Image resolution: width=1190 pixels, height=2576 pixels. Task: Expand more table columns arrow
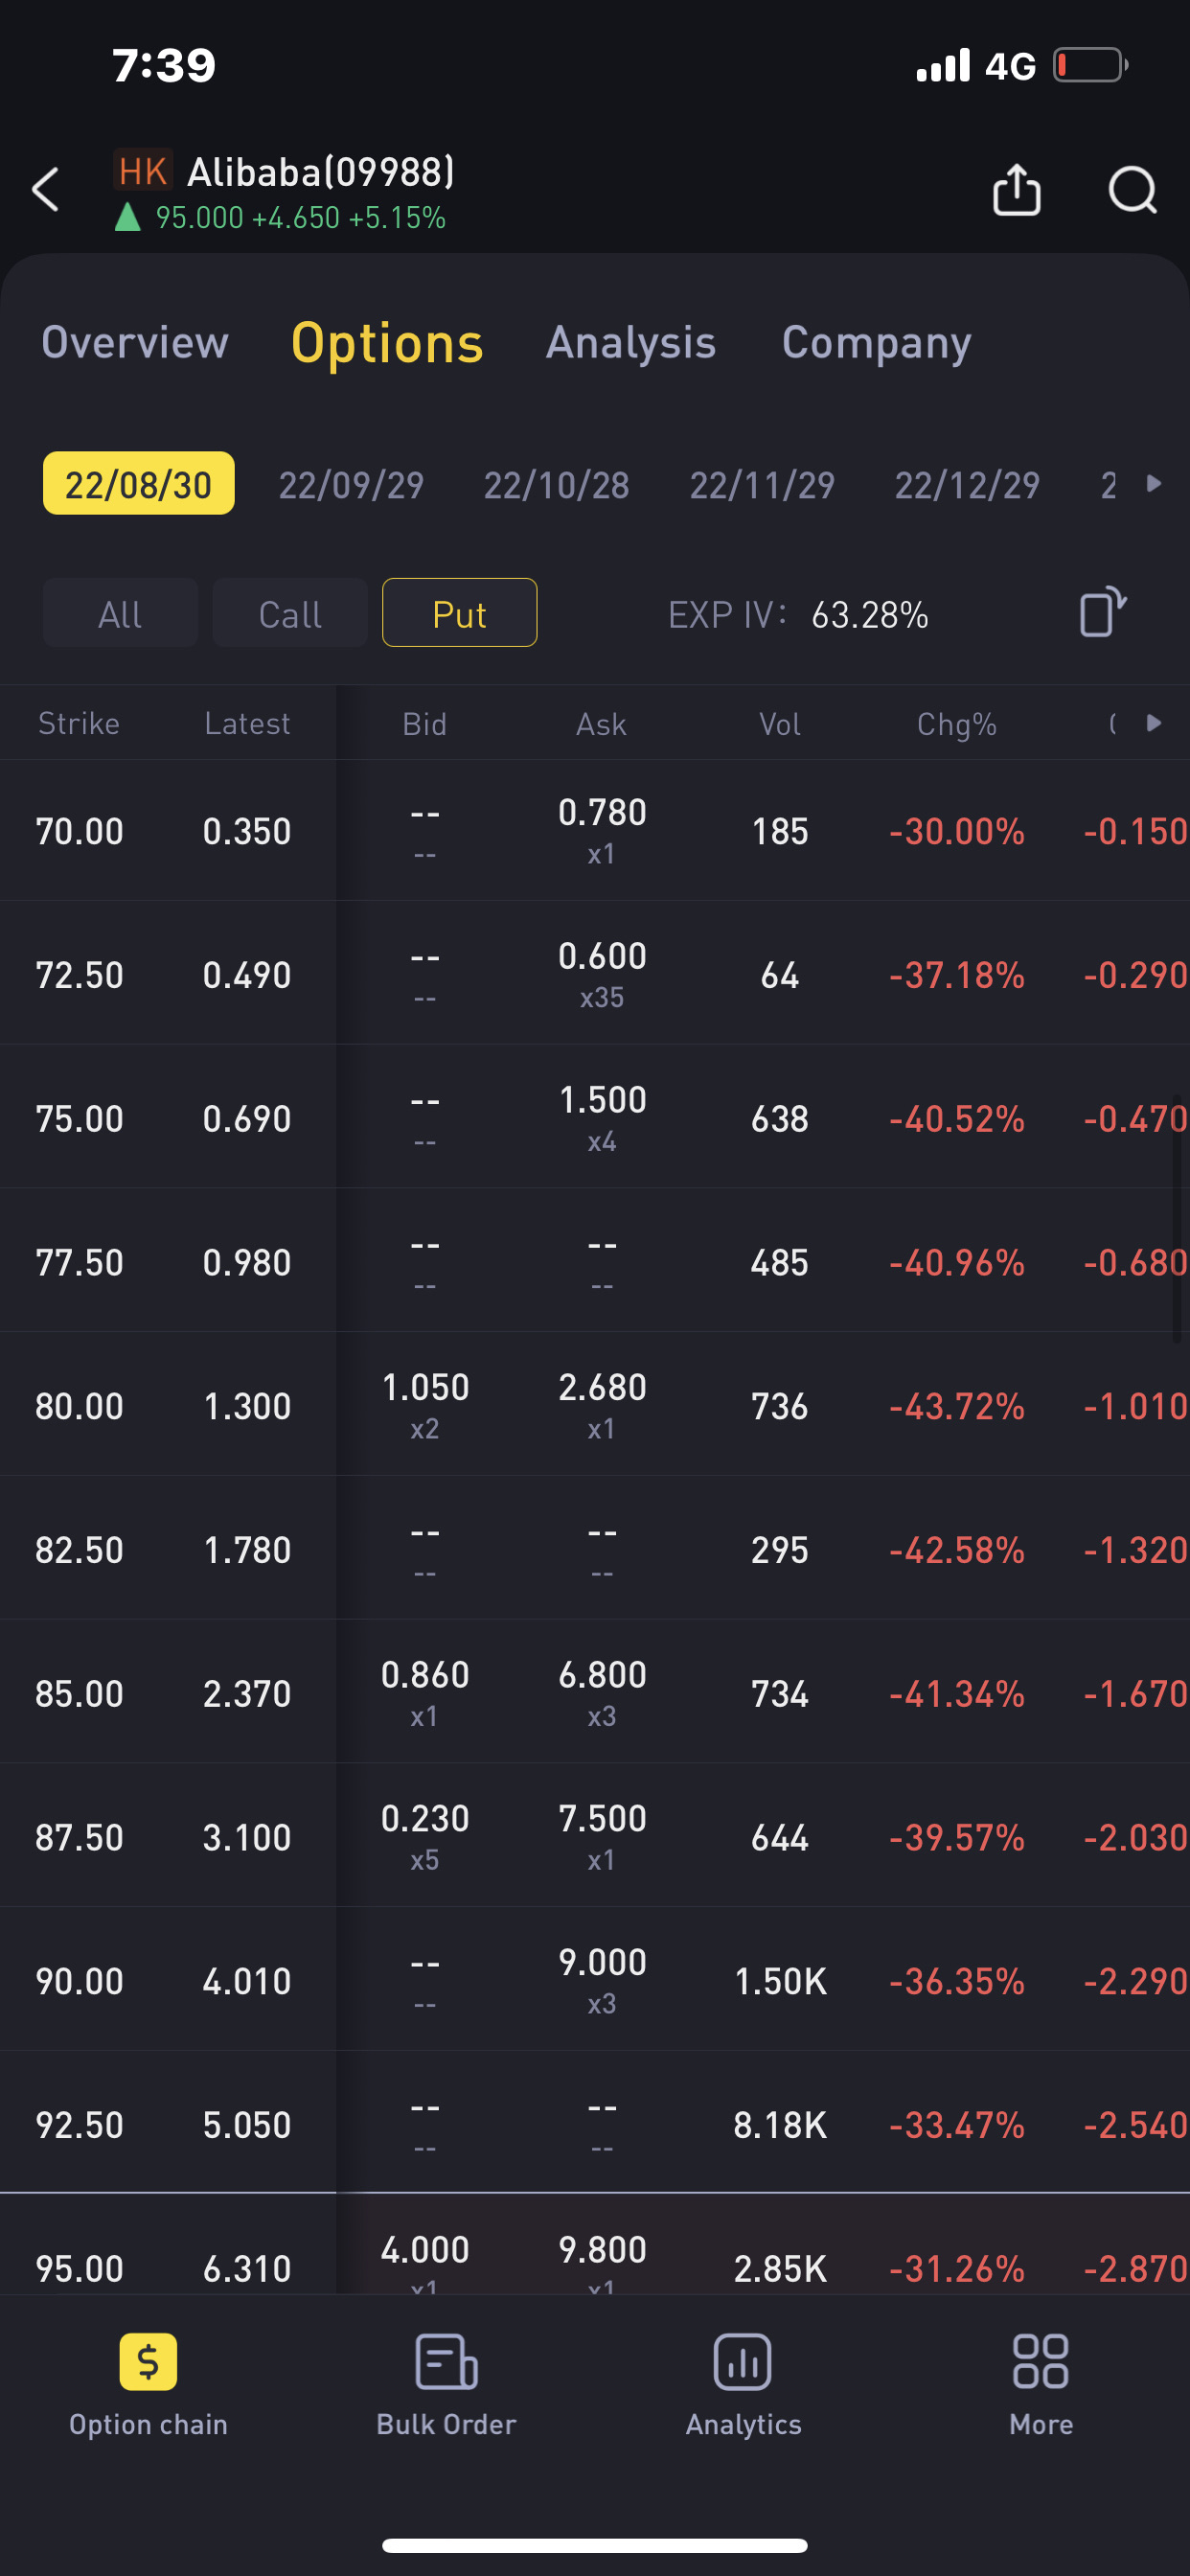tap(1154, 723)
